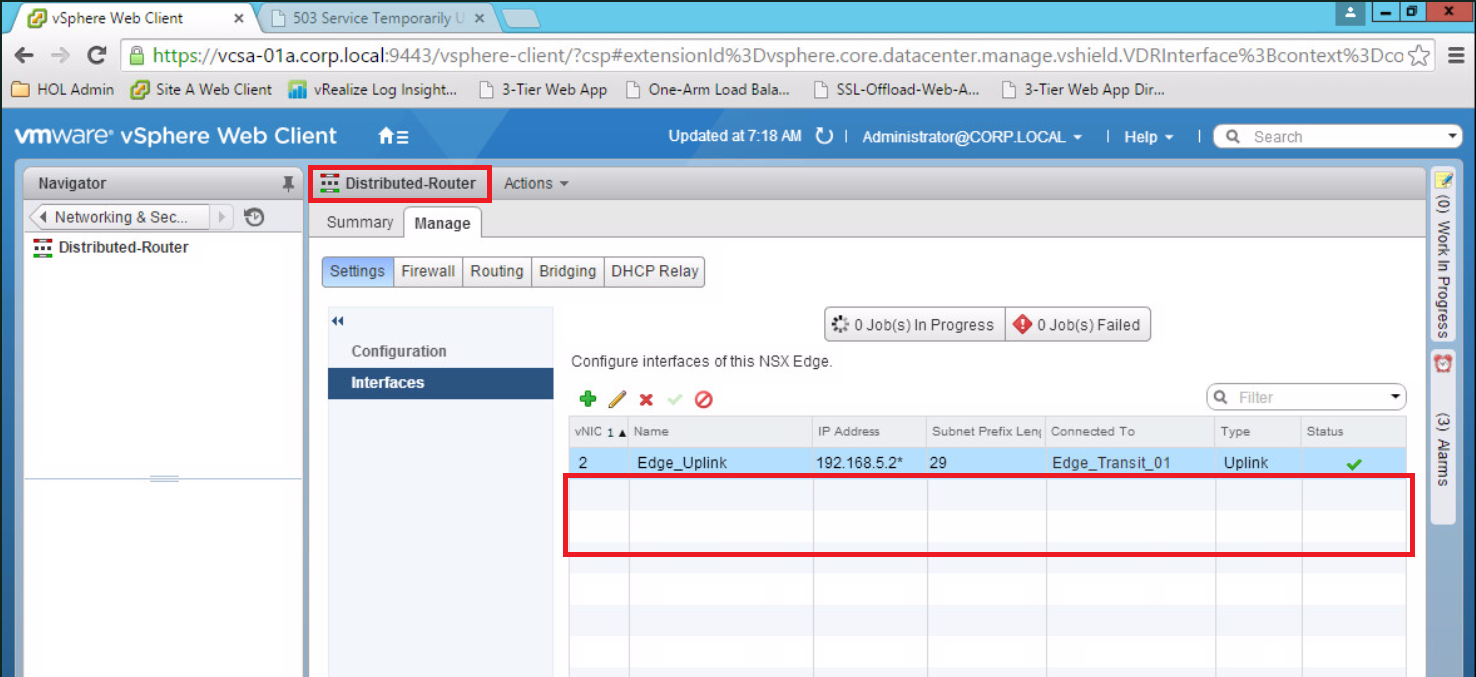Open a new browser tab
Image resolution: width=1476 pixels, height=677 pixels.
tap(520, 18)
